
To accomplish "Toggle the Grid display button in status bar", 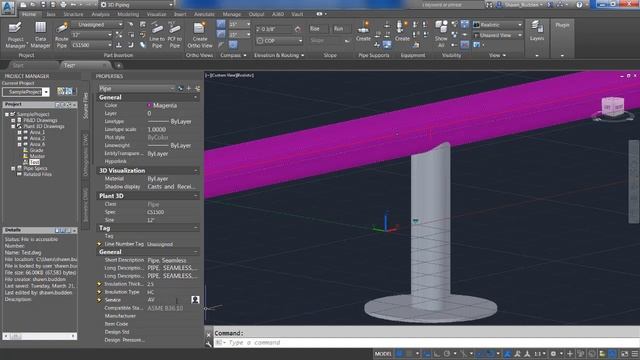I will point(400,354).
